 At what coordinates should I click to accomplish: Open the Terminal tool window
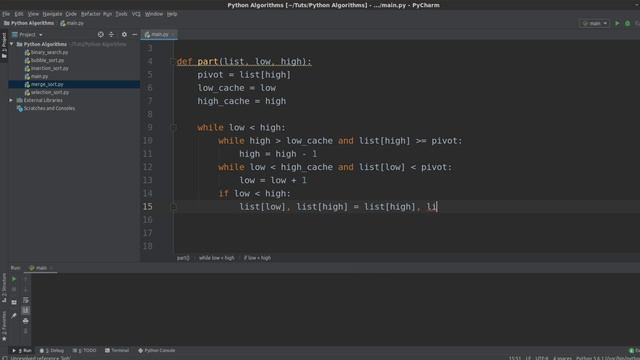pyautogui.click(x=117, y=351)
